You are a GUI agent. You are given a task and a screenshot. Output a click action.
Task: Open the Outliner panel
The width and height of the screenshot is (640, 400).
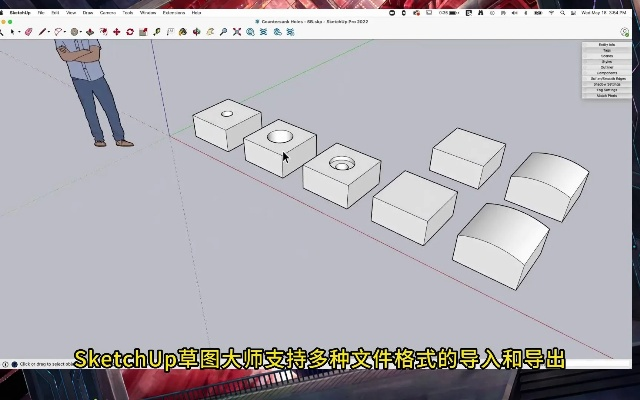click(x=607, y=67)
